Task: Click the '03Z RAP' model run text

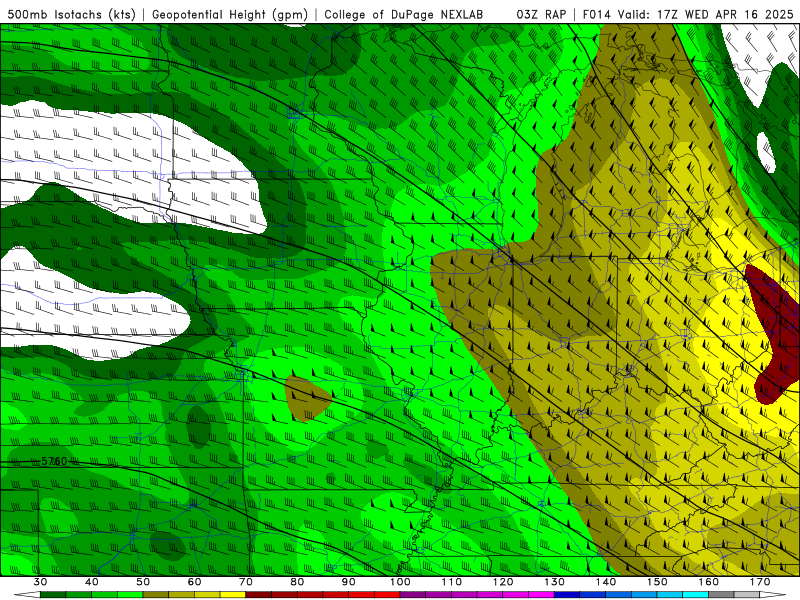Action: click(x=541, y=15)
